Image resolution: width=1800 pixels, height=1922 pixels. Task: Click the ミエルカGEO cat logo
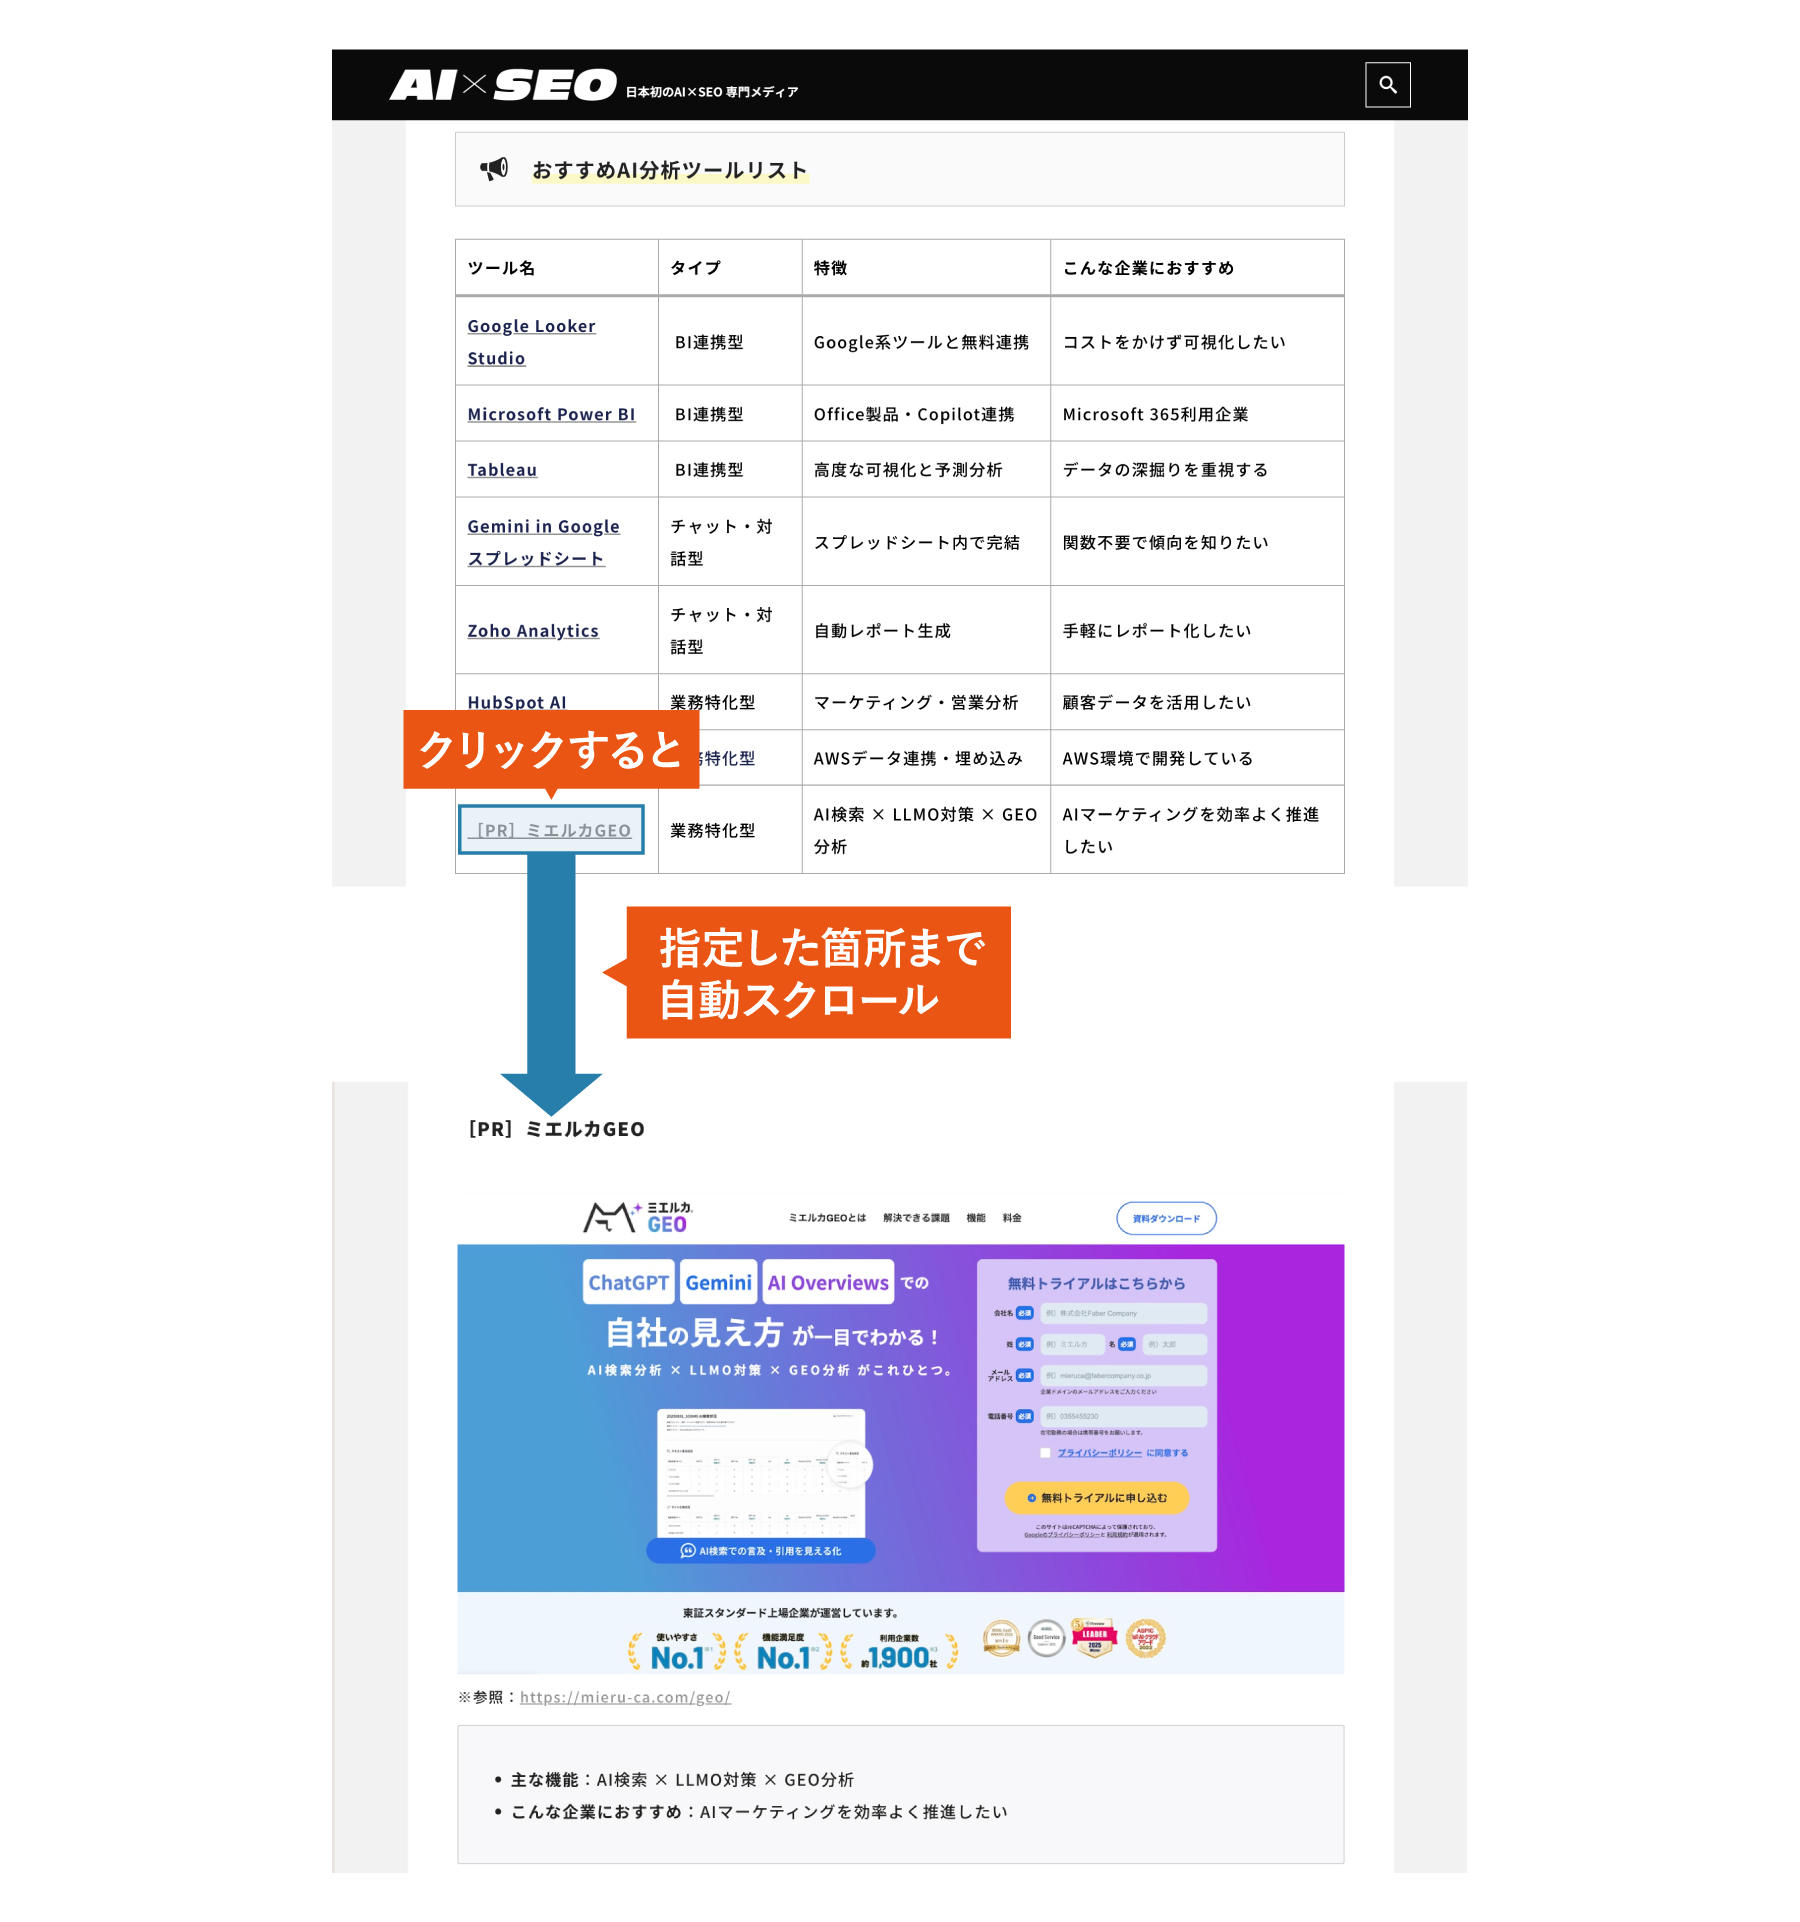coord(639,1217)
